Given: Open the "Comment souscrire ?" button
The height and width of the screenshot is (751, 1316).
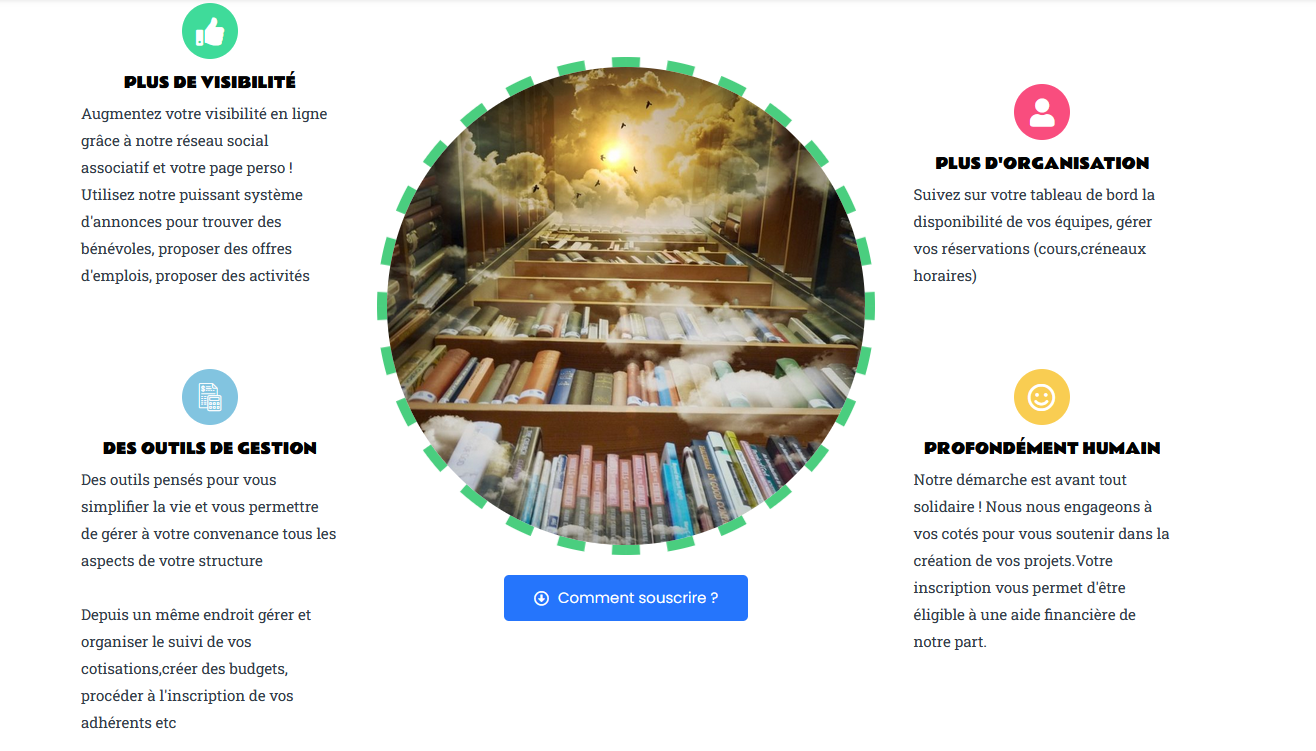Looking at the screenshot, I should point(626,598).
